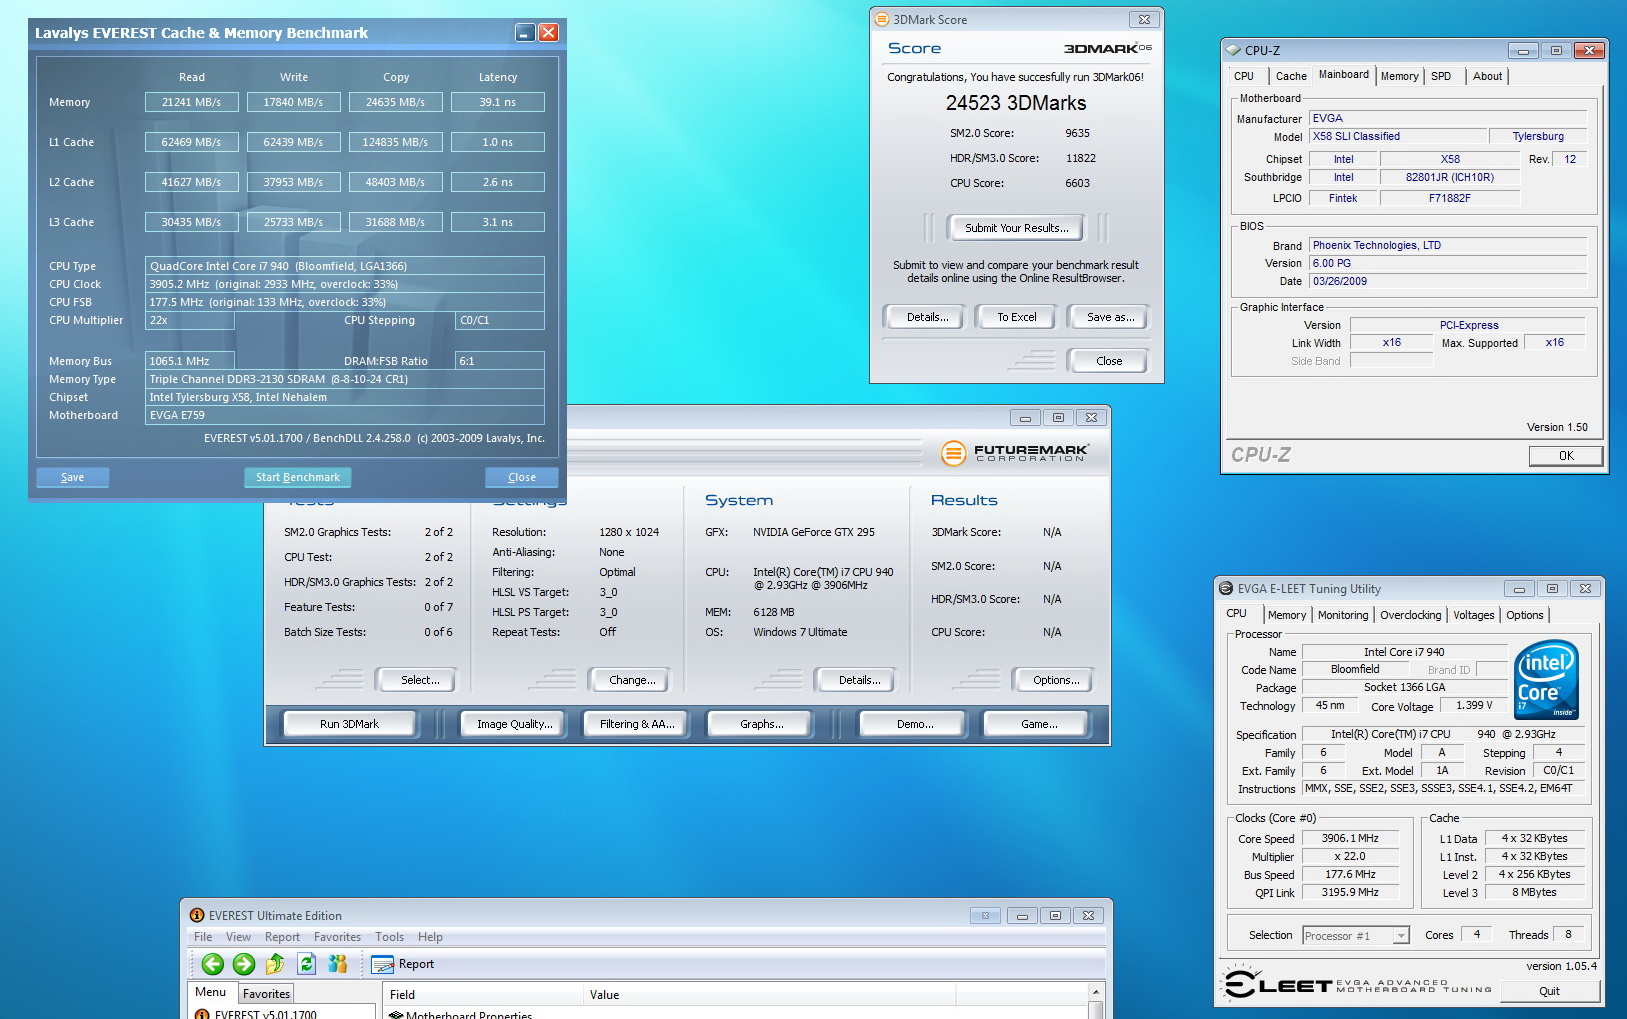The image size is (1627, 1019).
Task: Click OK in the CPU-Z window
Action: (x=1566, y=456)
